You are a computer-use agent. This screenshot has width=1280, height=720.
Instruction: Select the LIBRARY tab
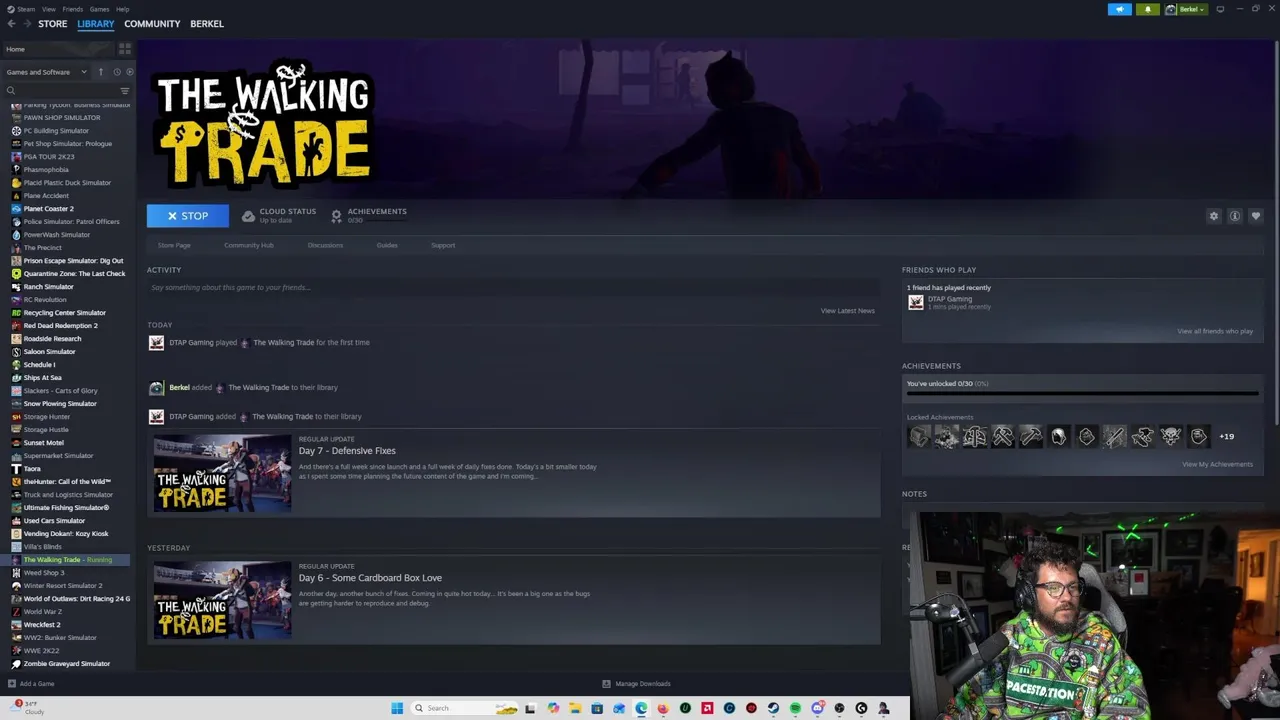pos(96,24)
